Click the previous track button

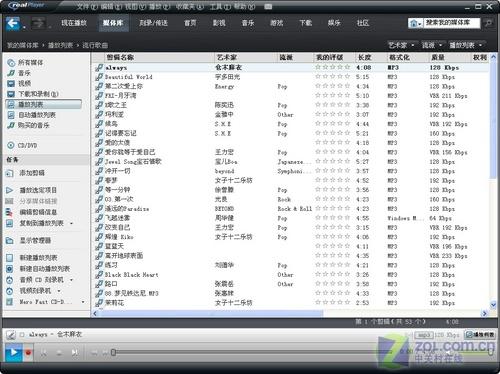(x=43, y=353)
